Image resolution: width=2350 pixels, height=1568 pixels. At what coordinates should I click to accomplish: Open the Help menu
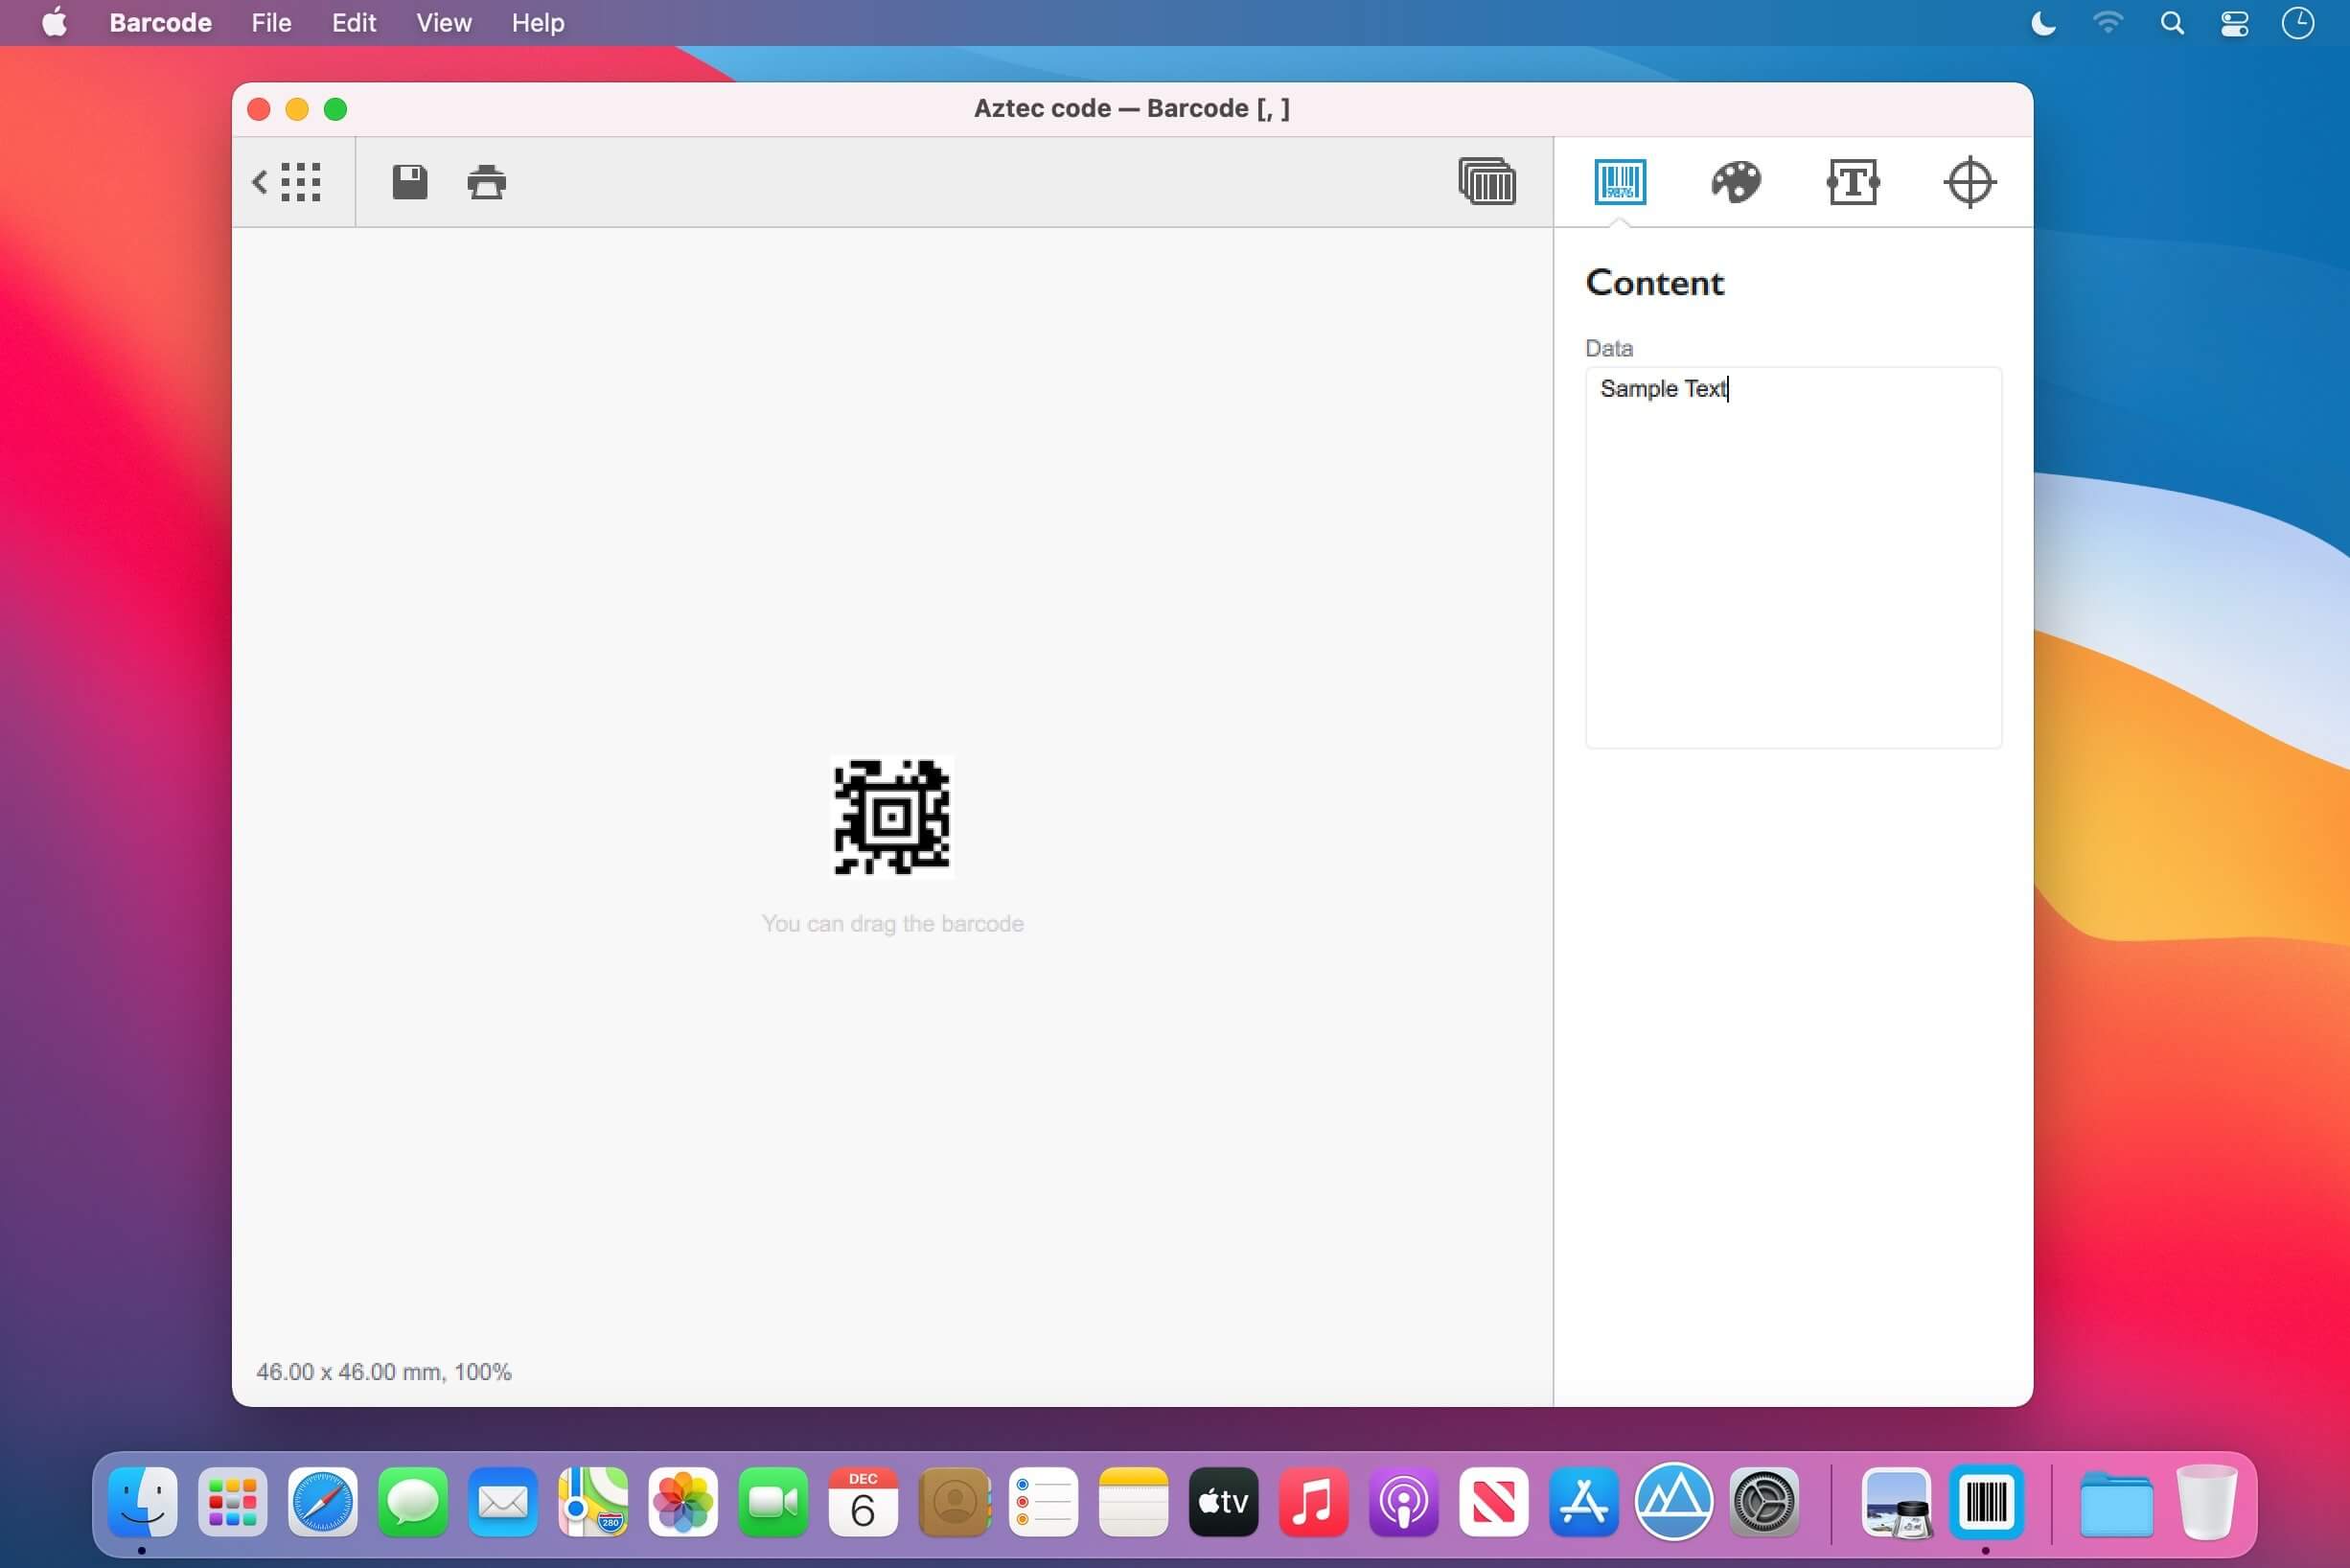tap(538, 22)
